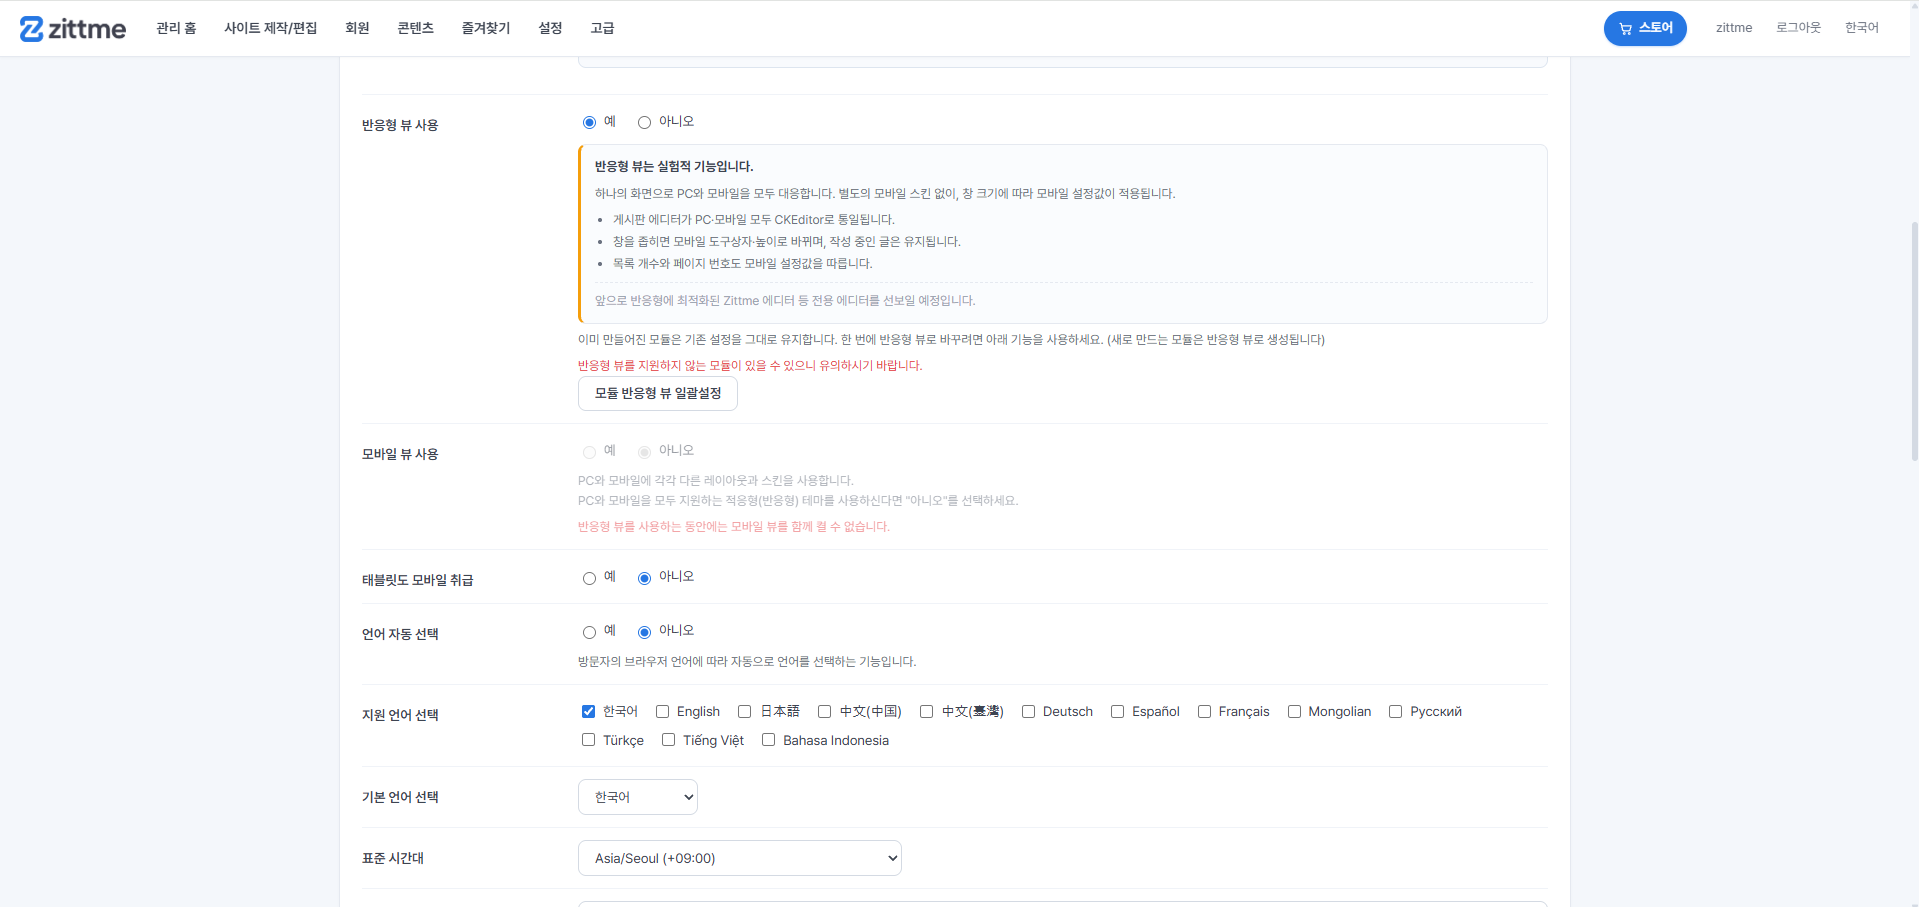
Task: Check the Mongolian language checkbox
Action: tap(1294, 711)
